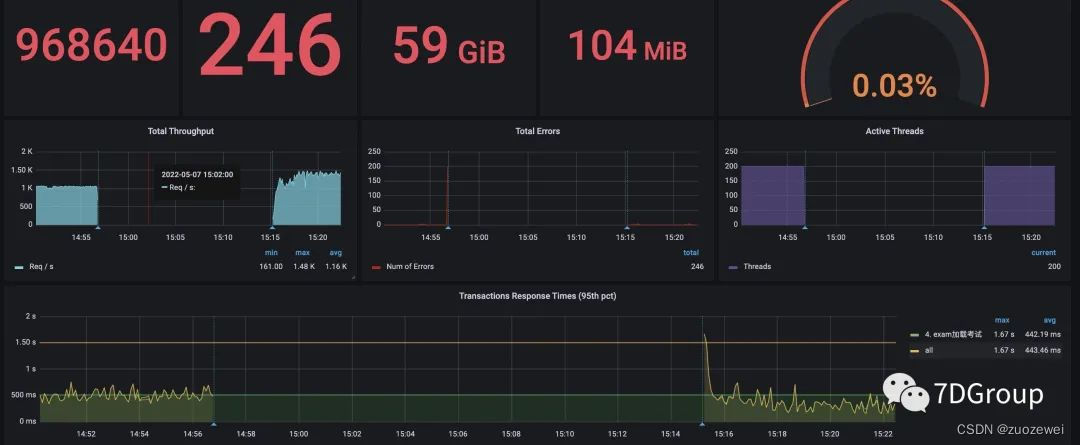Click the 1.16 K avg value

(336, 267)
